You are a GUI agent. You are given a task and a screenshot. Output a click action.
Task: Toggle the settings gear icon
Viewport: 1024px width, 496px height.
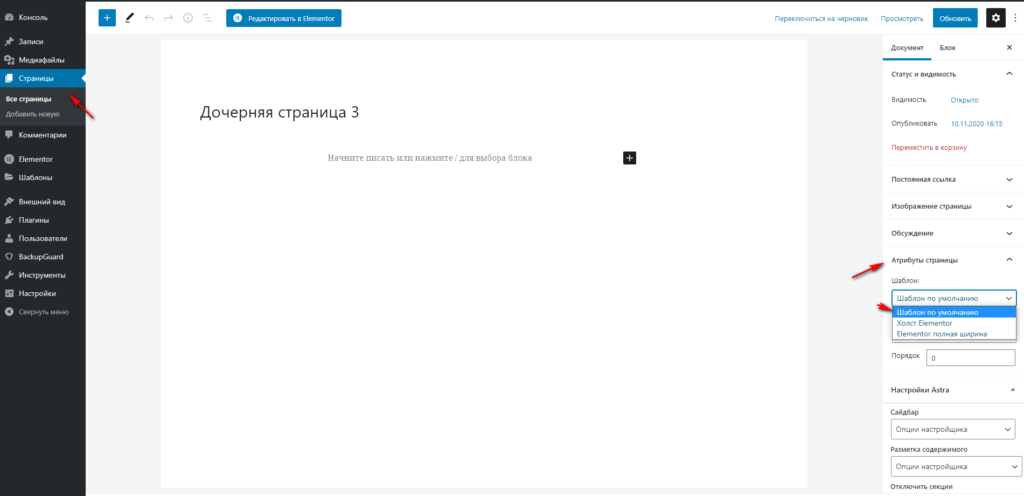click(995, 18)
